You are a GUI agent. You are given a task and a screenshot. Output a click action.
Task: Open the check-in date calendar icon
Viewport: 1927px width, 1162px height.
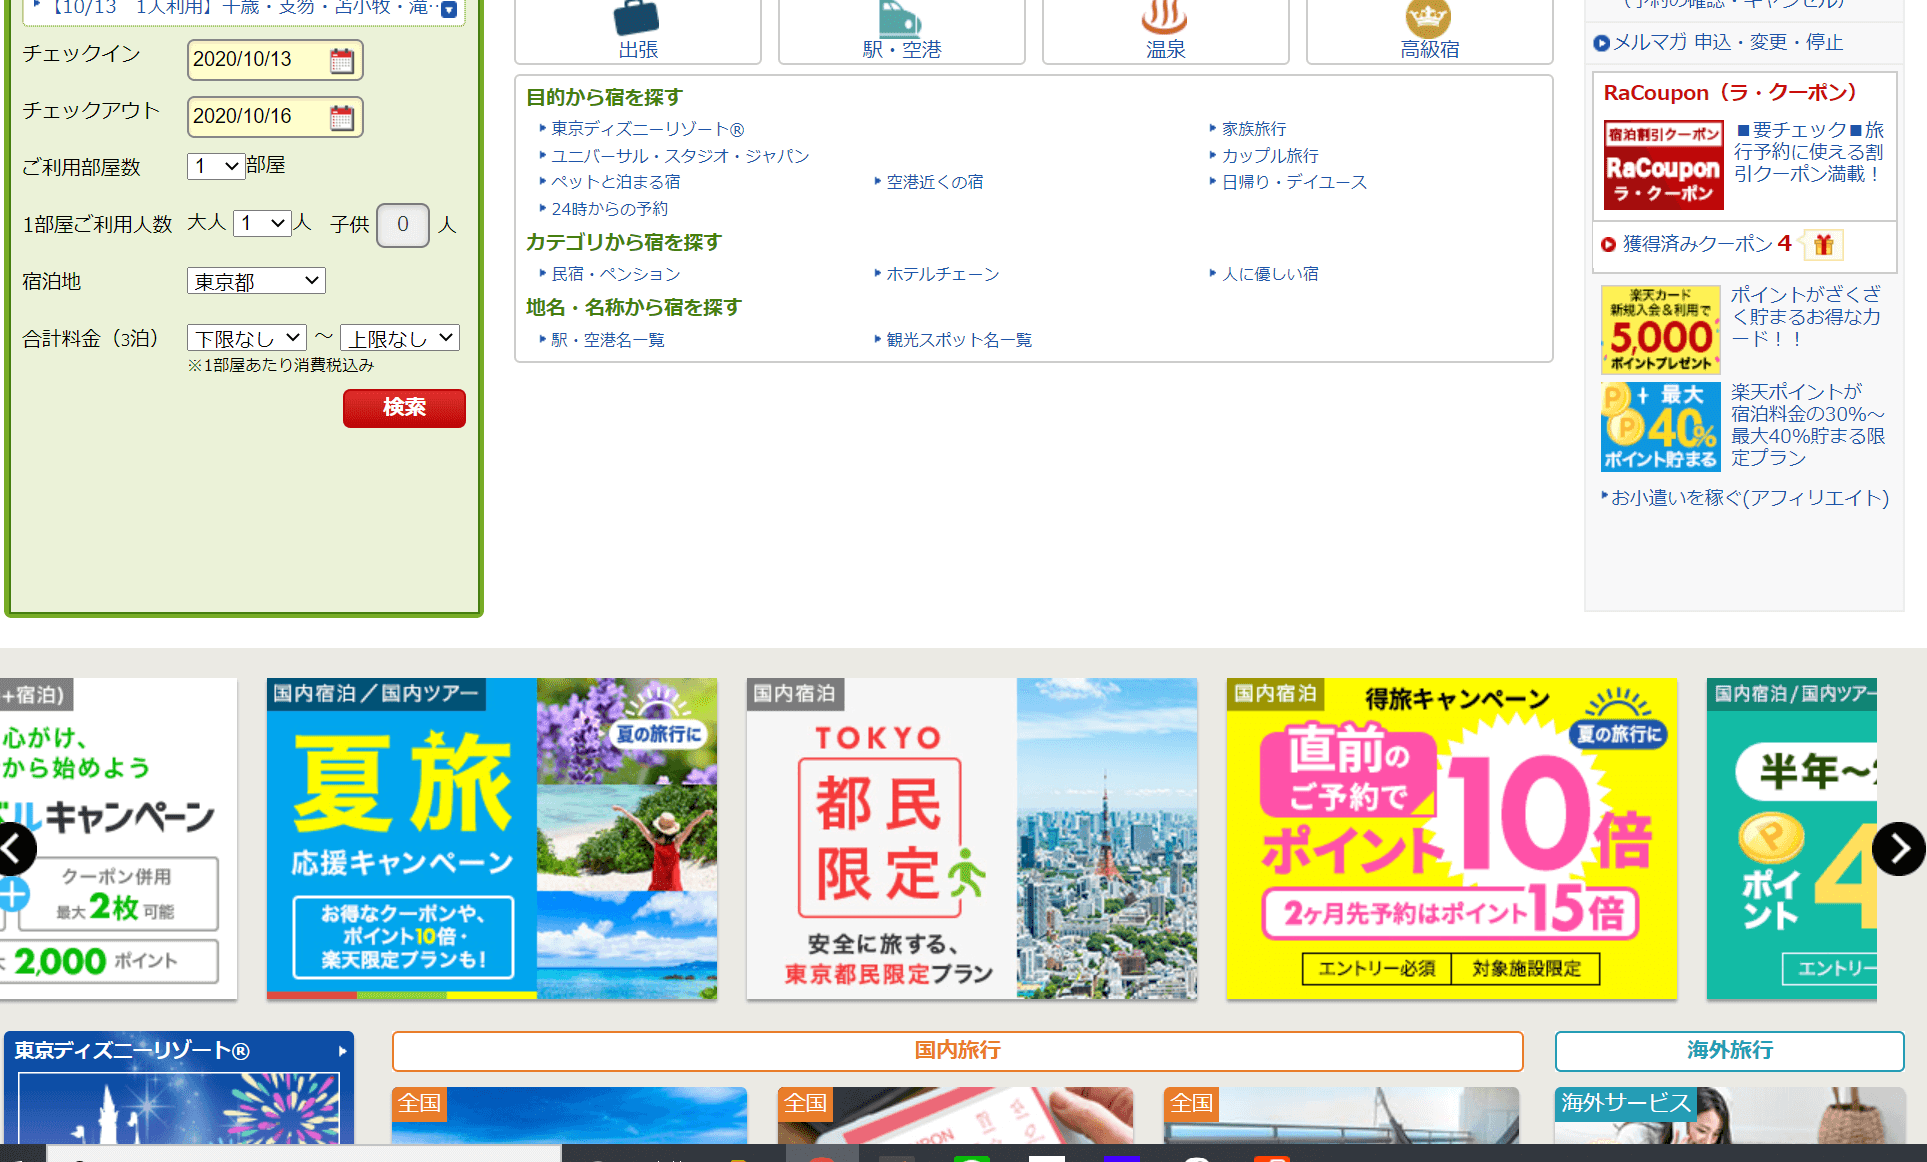[x=342, y=61]
